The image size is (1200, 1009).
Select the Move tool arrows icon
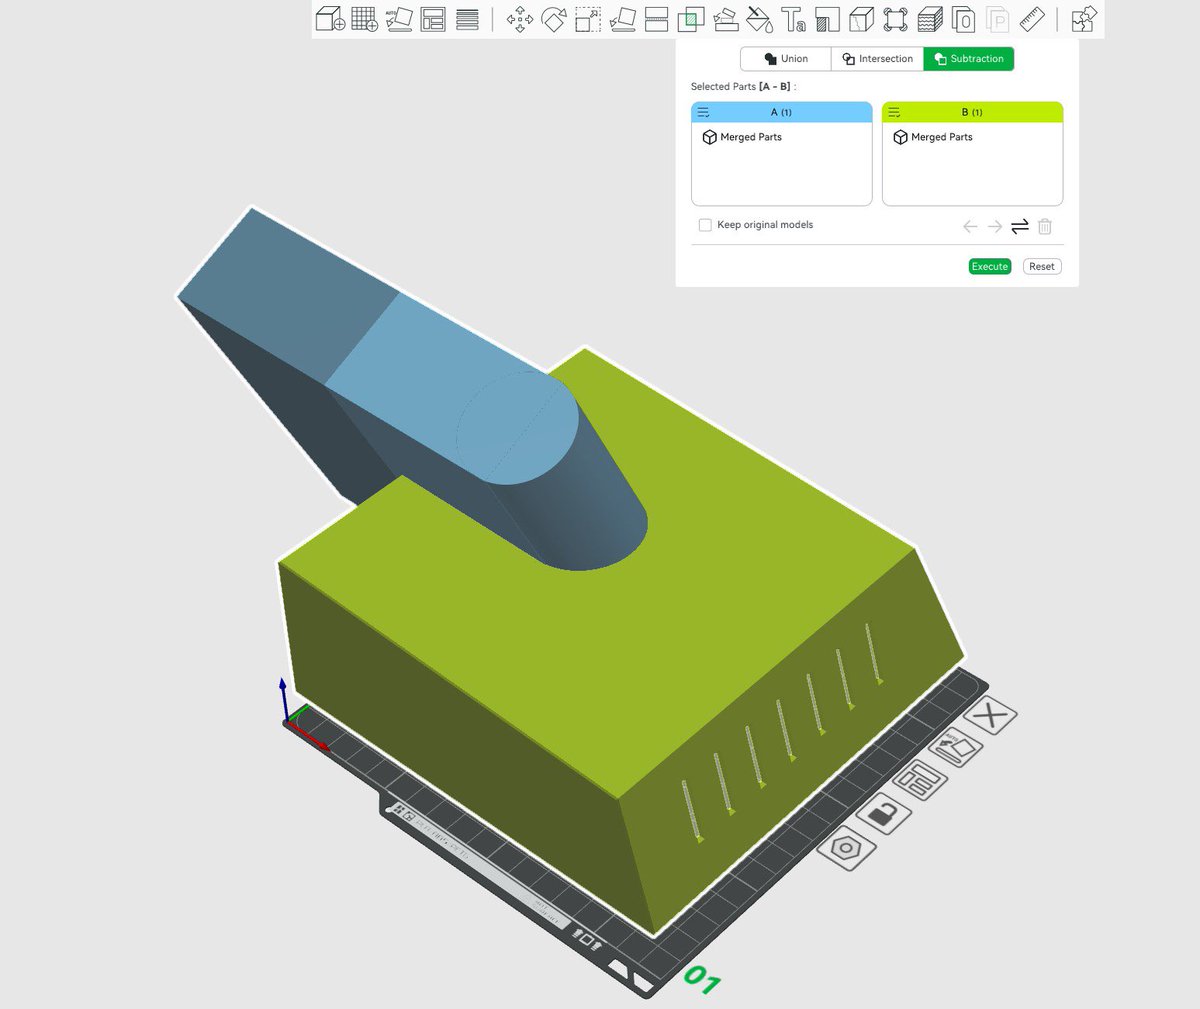pyautogui.click(x=520, y=19)
